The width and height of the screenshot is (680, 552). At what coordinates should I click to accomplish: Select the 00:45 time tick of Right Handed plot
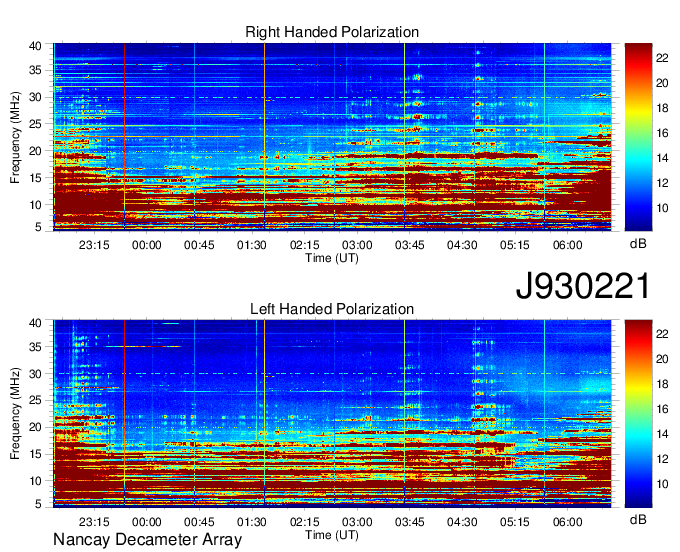tap(199, 245)
